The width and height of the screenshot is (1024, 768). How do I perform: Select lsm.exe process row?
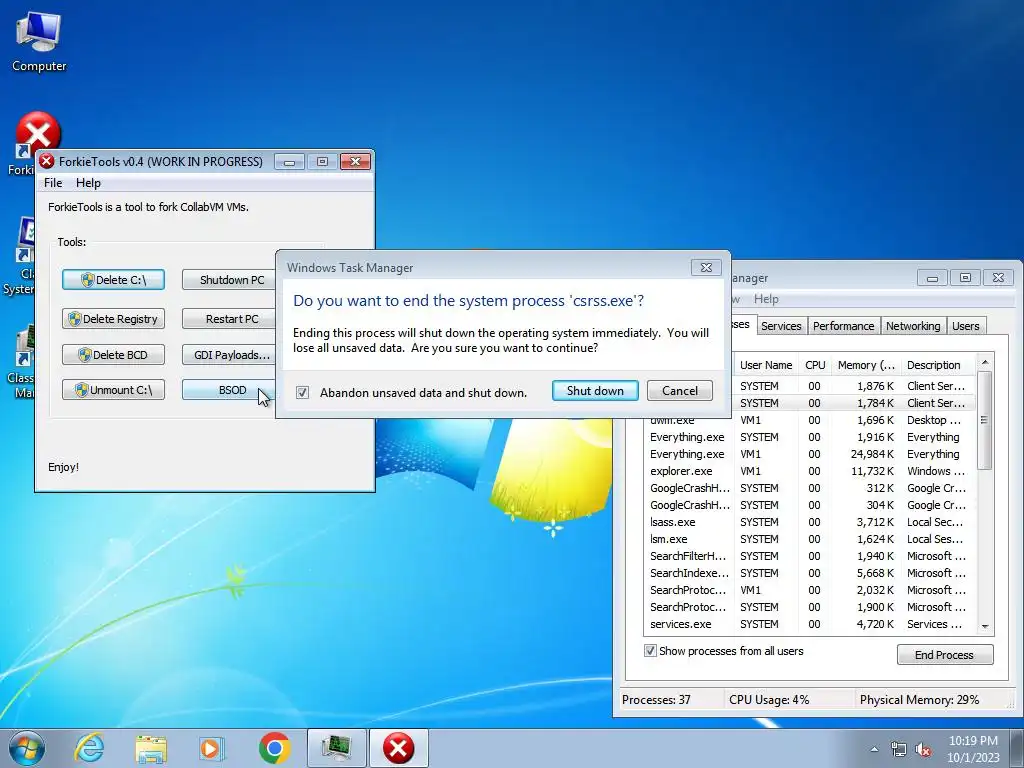click(x=808, y=539)
